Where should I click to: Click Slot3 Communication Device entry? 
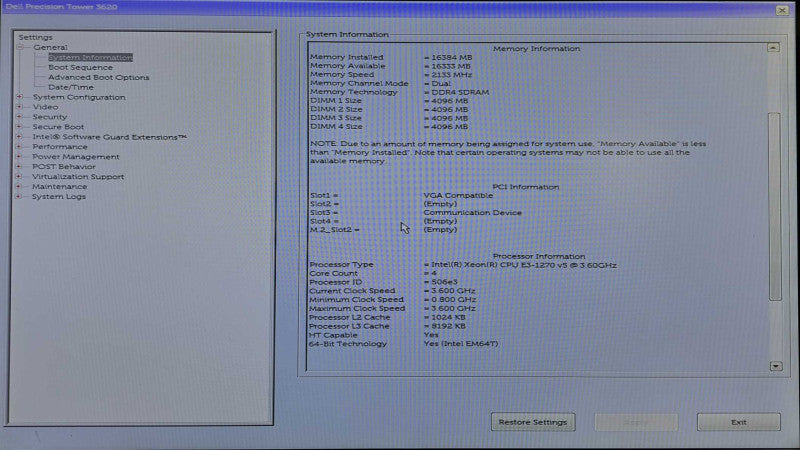click(472, 212)
